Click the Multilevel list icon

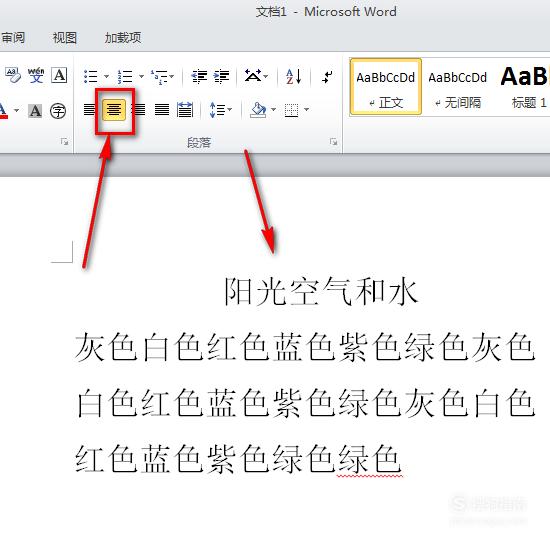(159, 76)
